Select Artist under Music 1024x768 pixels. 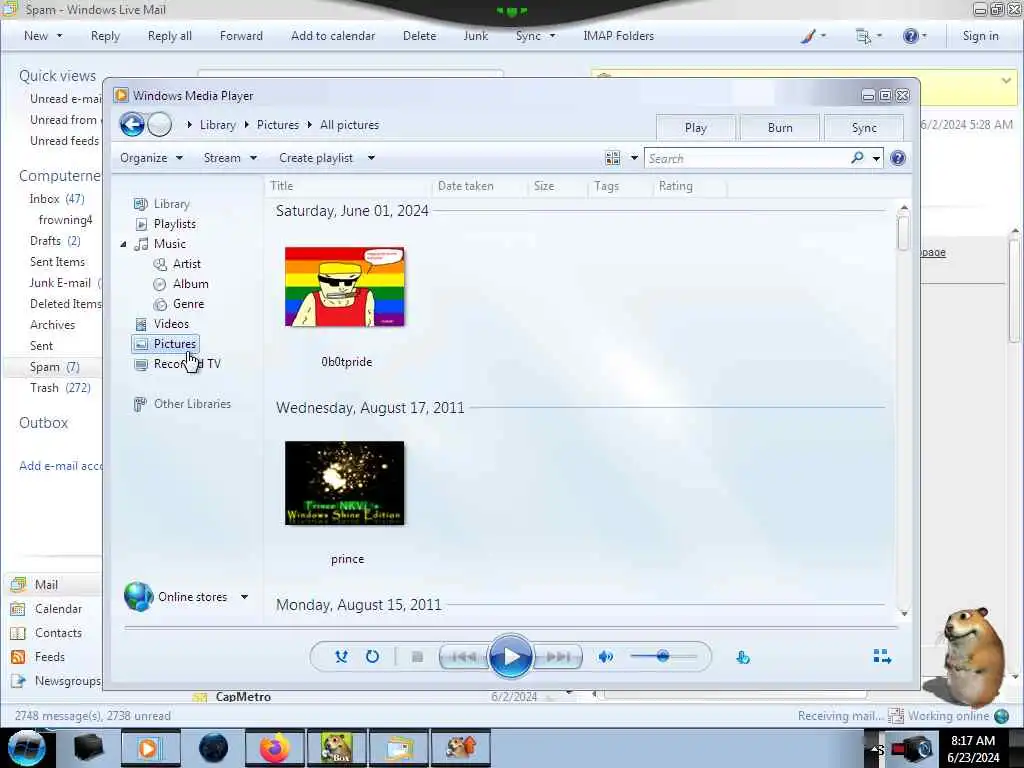point(186,264)
